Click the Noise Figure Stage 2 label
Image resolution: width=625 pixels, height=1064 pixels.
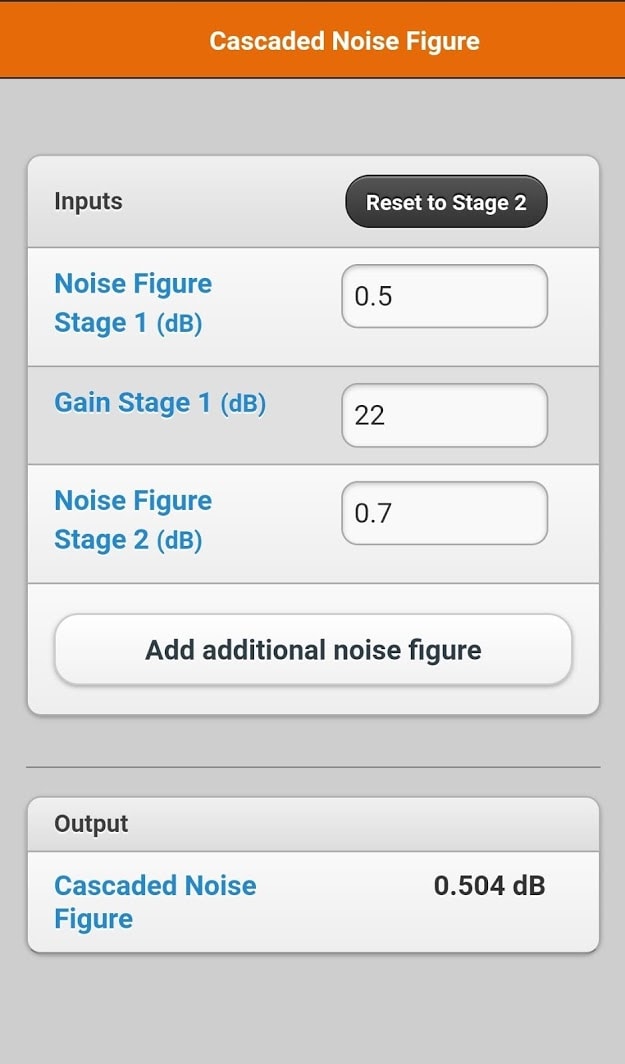(133, 520)
